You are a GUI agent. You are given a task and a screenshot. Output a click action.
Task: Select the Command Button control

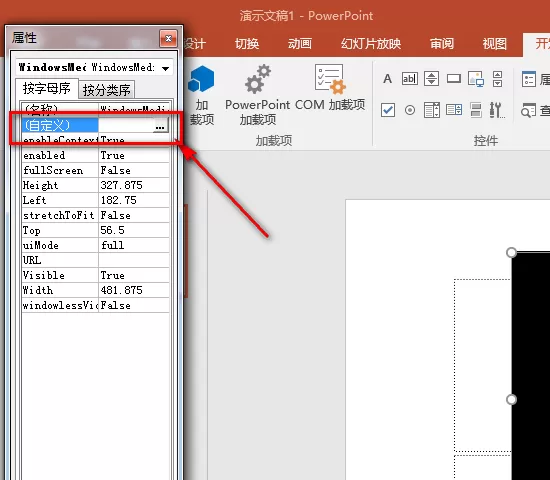pyautogui.click(x=454, y=78)
